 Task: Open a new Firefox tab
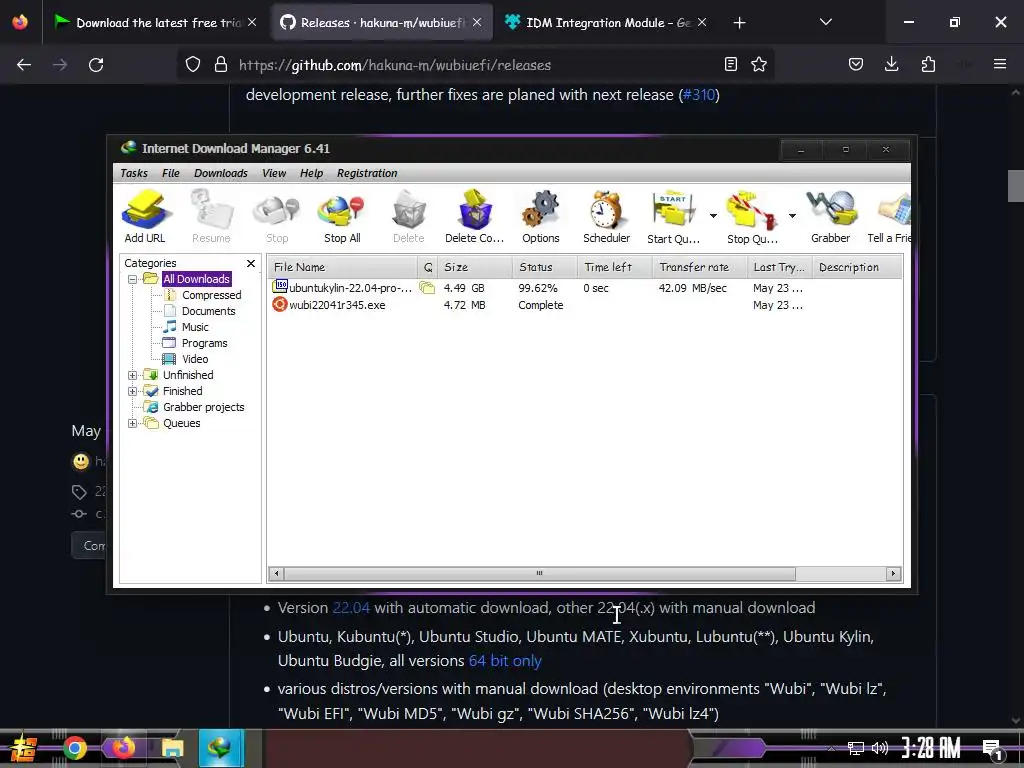point(739,23)
